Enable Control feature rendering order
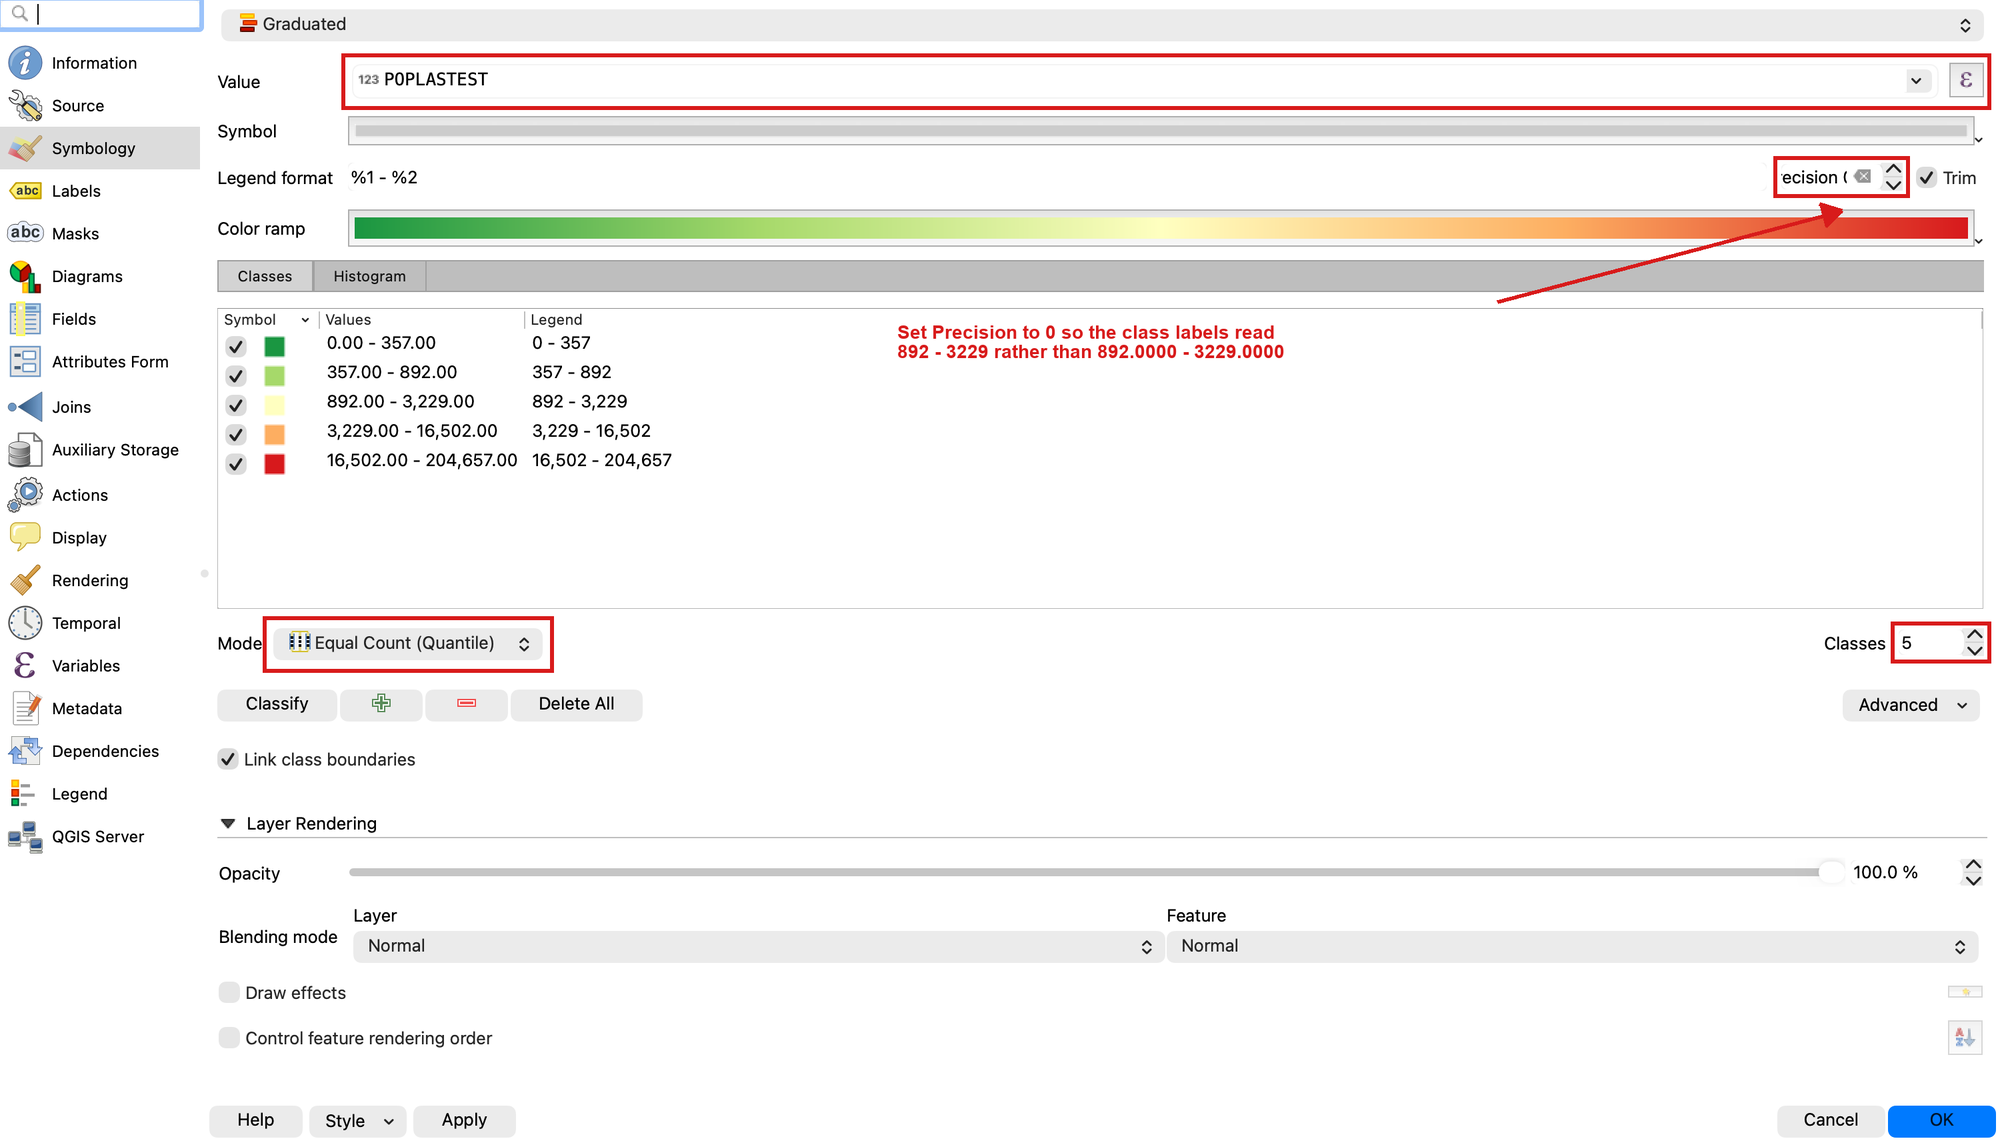The width and height of the screenshot is (2000, 1147). (x=229, y=1037)
